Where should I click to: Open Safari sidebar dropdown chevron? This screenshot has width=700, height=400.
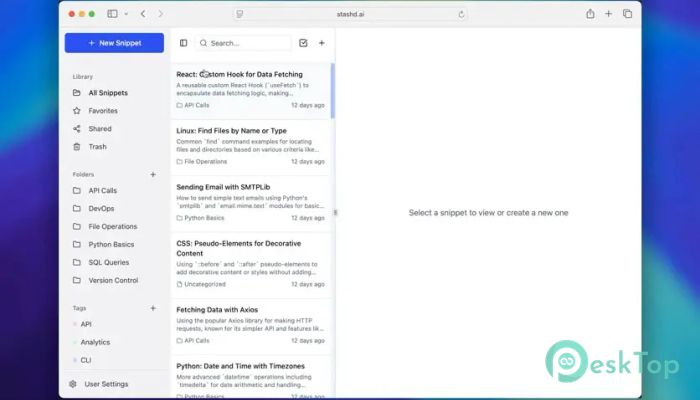[x=126, y=14]
